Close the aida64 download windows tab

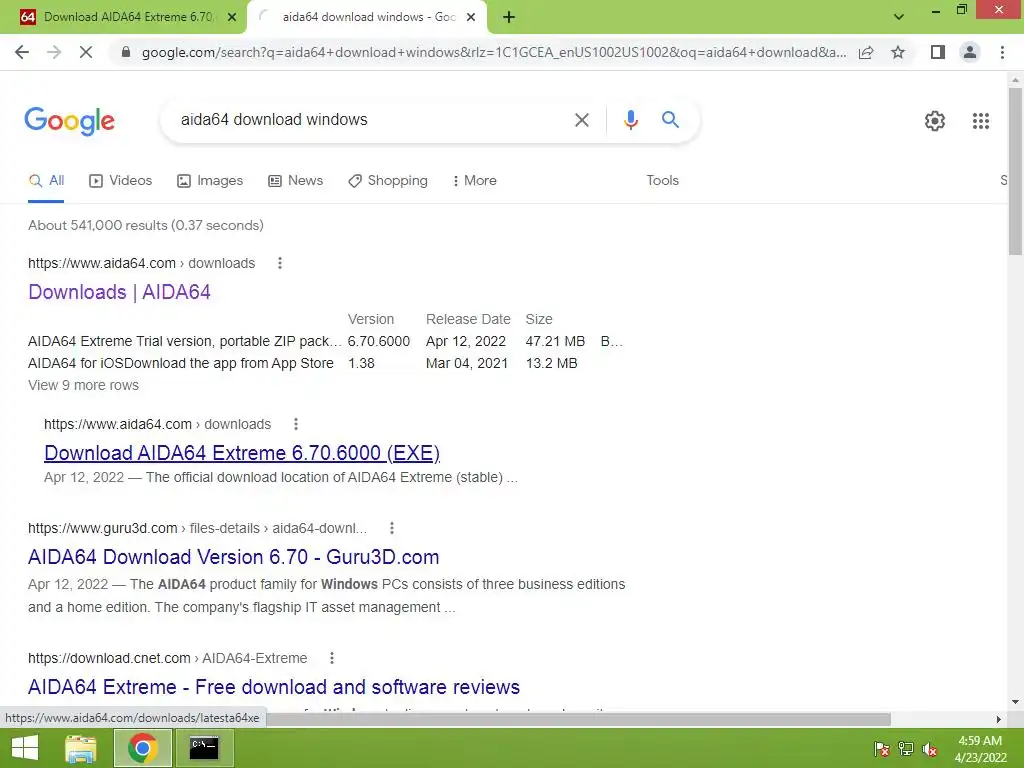tap(471, 17)
